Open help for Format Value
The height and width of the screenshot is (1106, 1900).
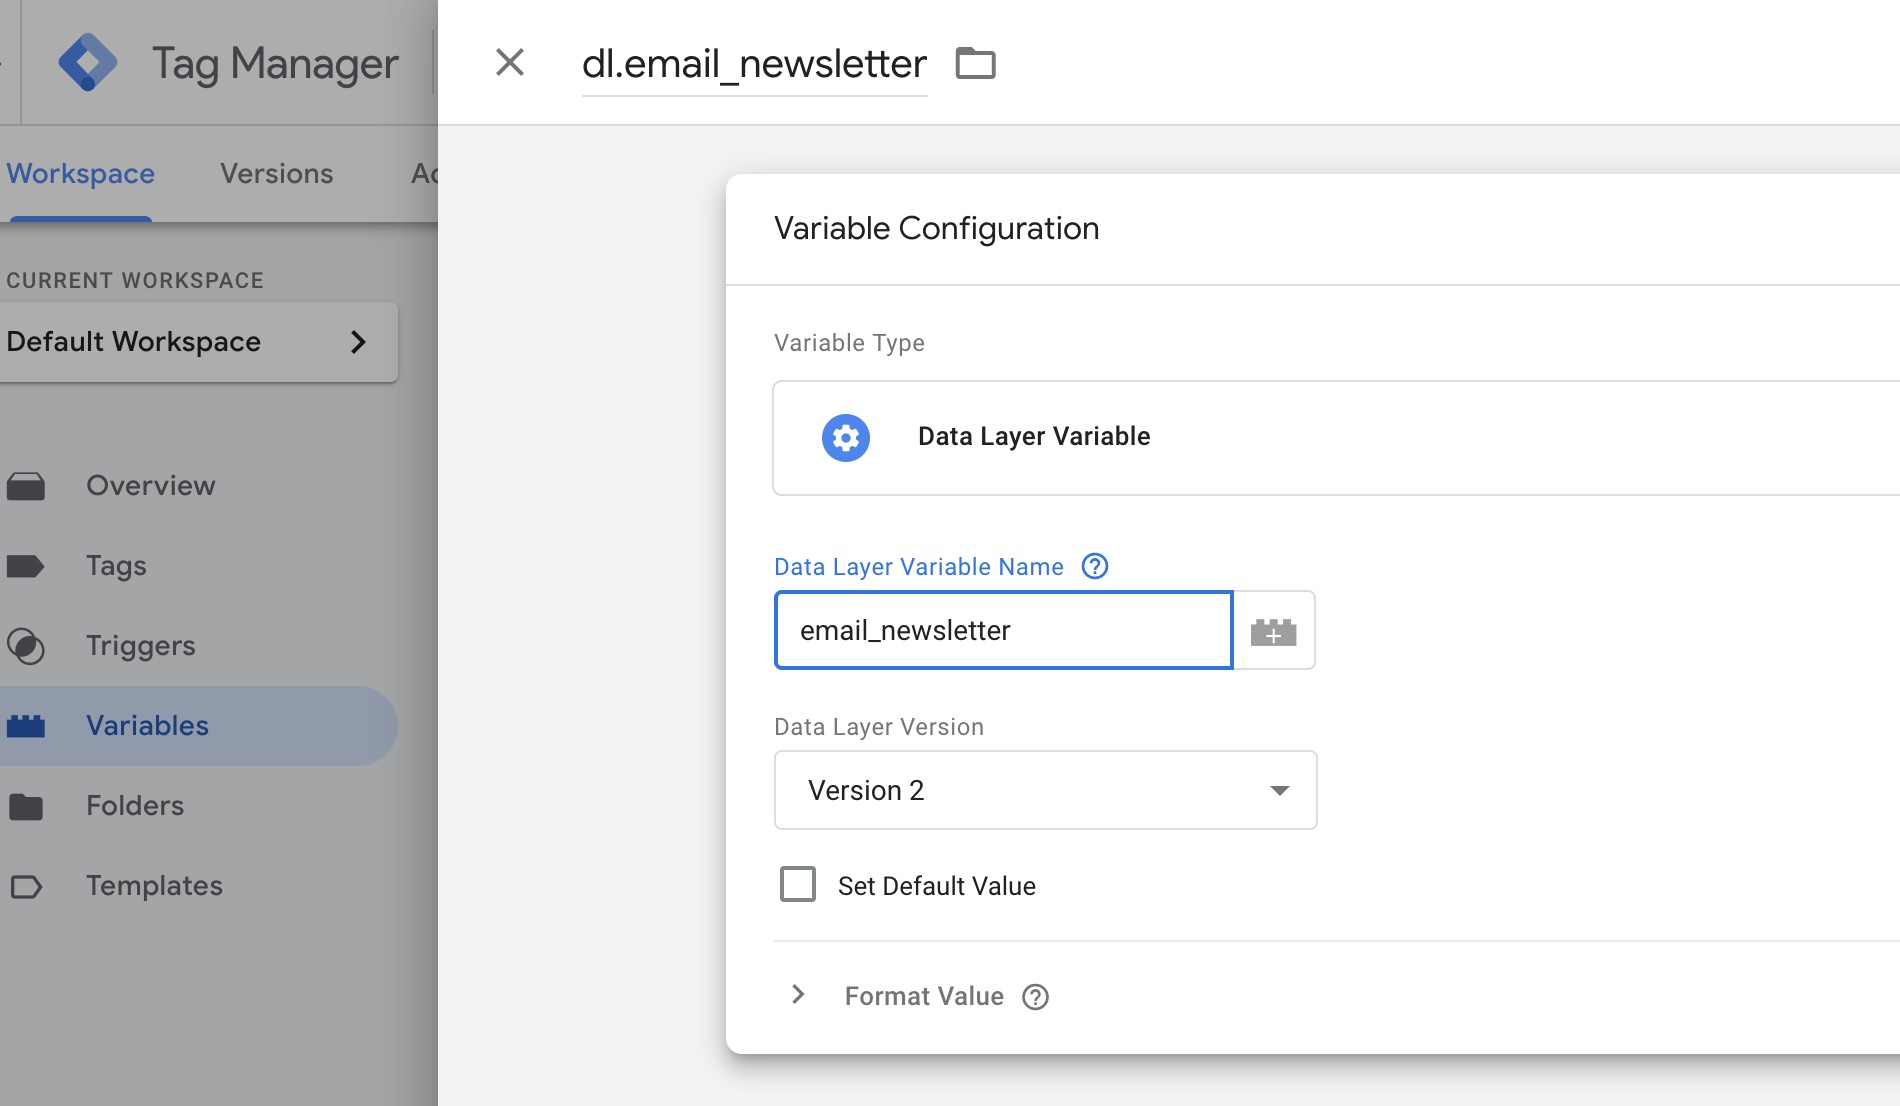click(x=1035, y=997)
